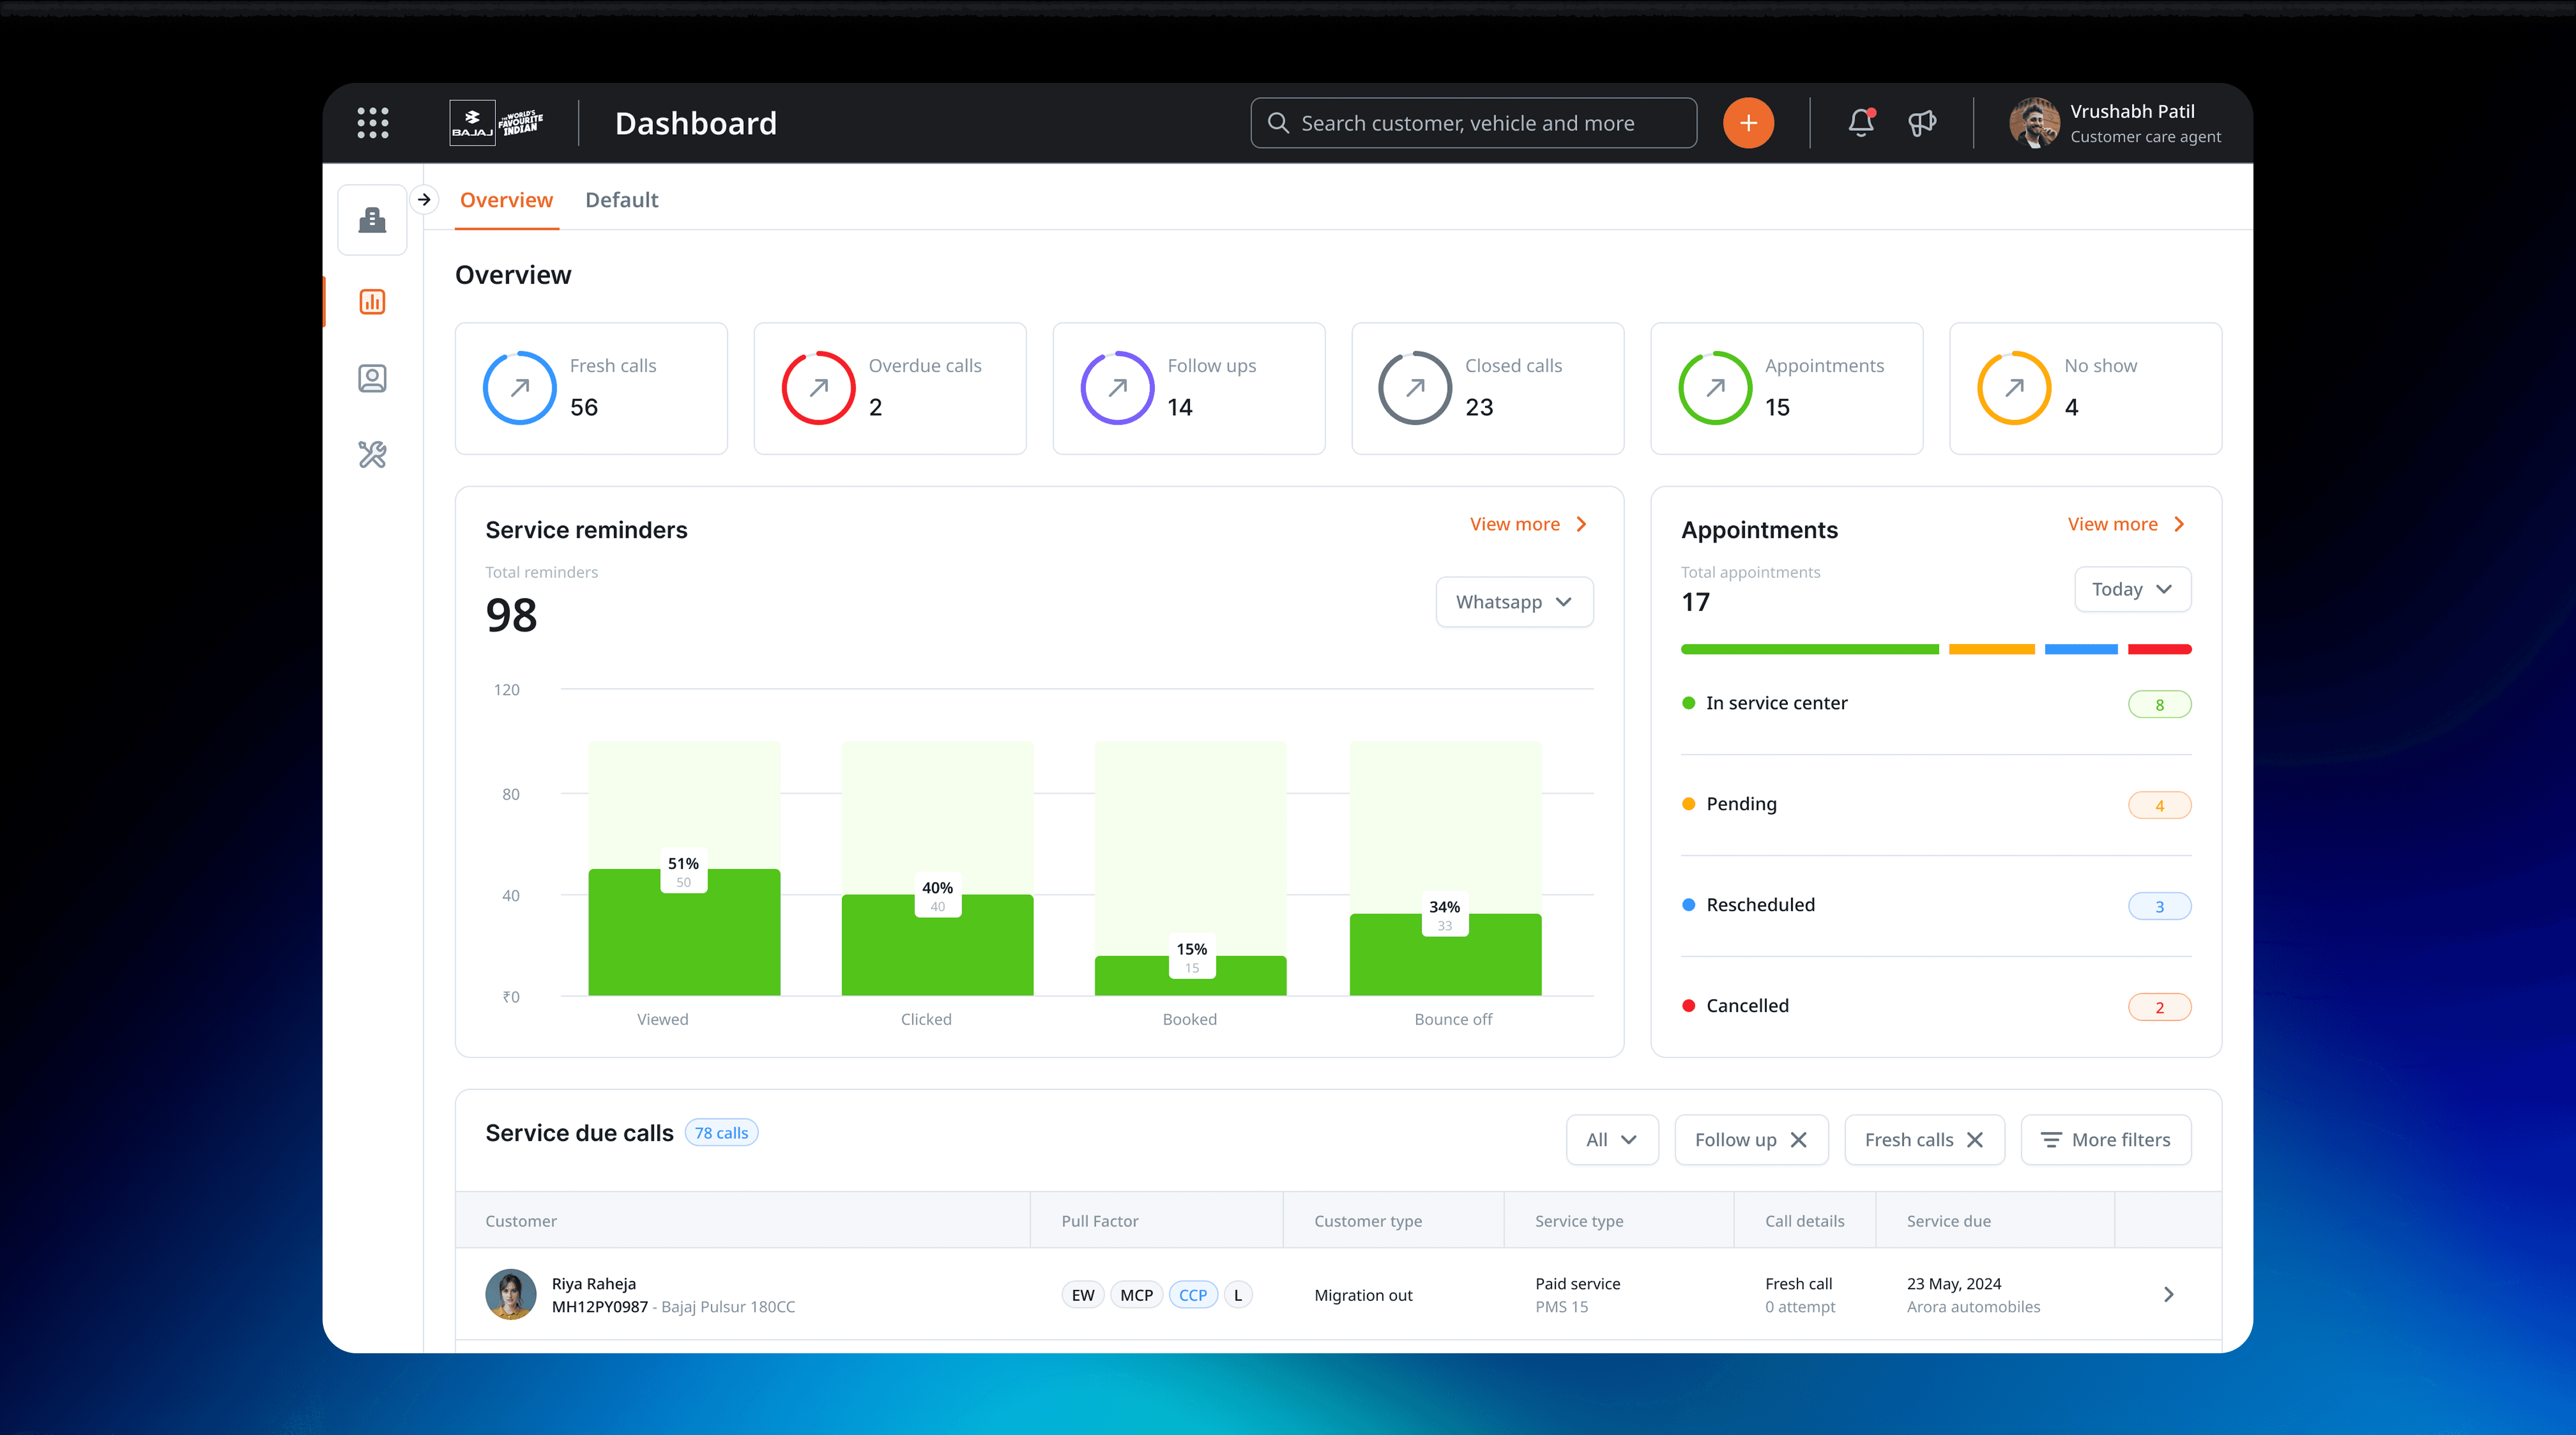This screenshot has height=1435, width=2576.
Task: Expand the sidebar with arrow toggle
Action: coord(424,199)
